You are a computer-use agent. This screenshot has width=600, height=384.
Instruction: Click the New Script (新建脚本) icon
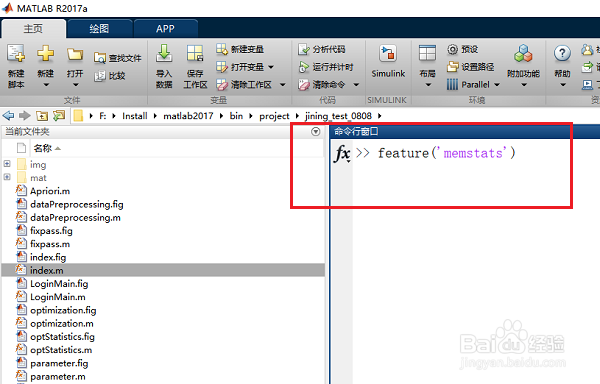click(16, 54)
